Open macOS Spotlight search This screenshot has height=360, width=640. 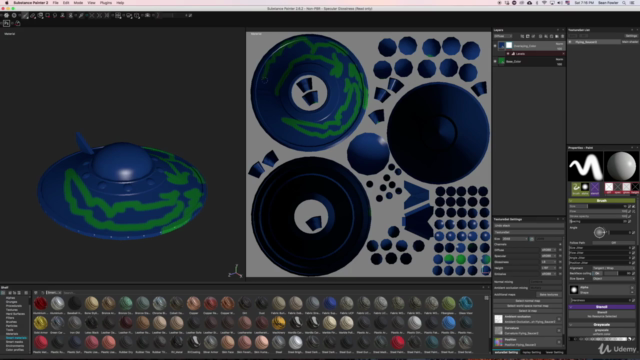click(624, 3)
